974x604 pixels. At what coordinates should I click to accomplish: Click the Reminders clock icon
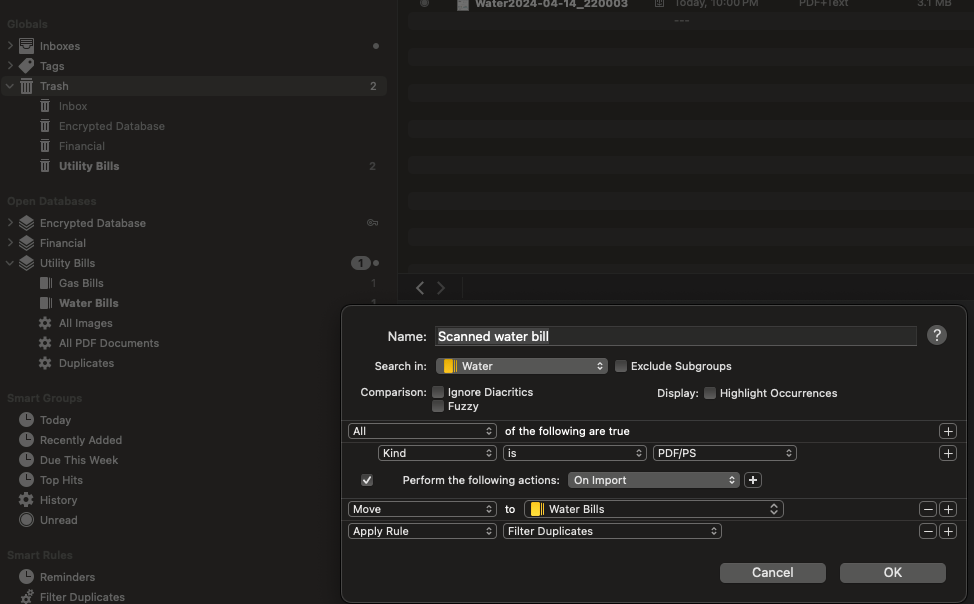click(26, 577)
